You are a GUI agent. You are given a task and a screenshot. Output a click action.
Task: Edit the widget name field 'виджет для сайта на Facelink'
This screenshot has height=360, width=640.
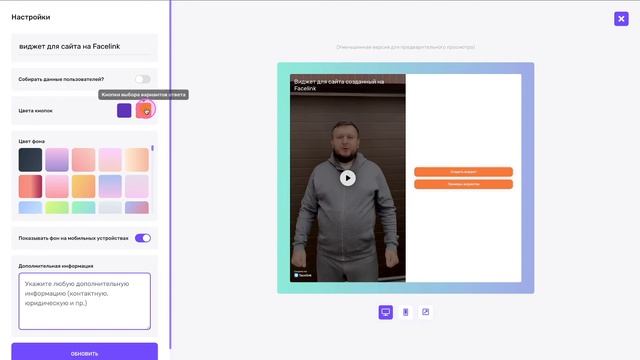click(84, 47)
